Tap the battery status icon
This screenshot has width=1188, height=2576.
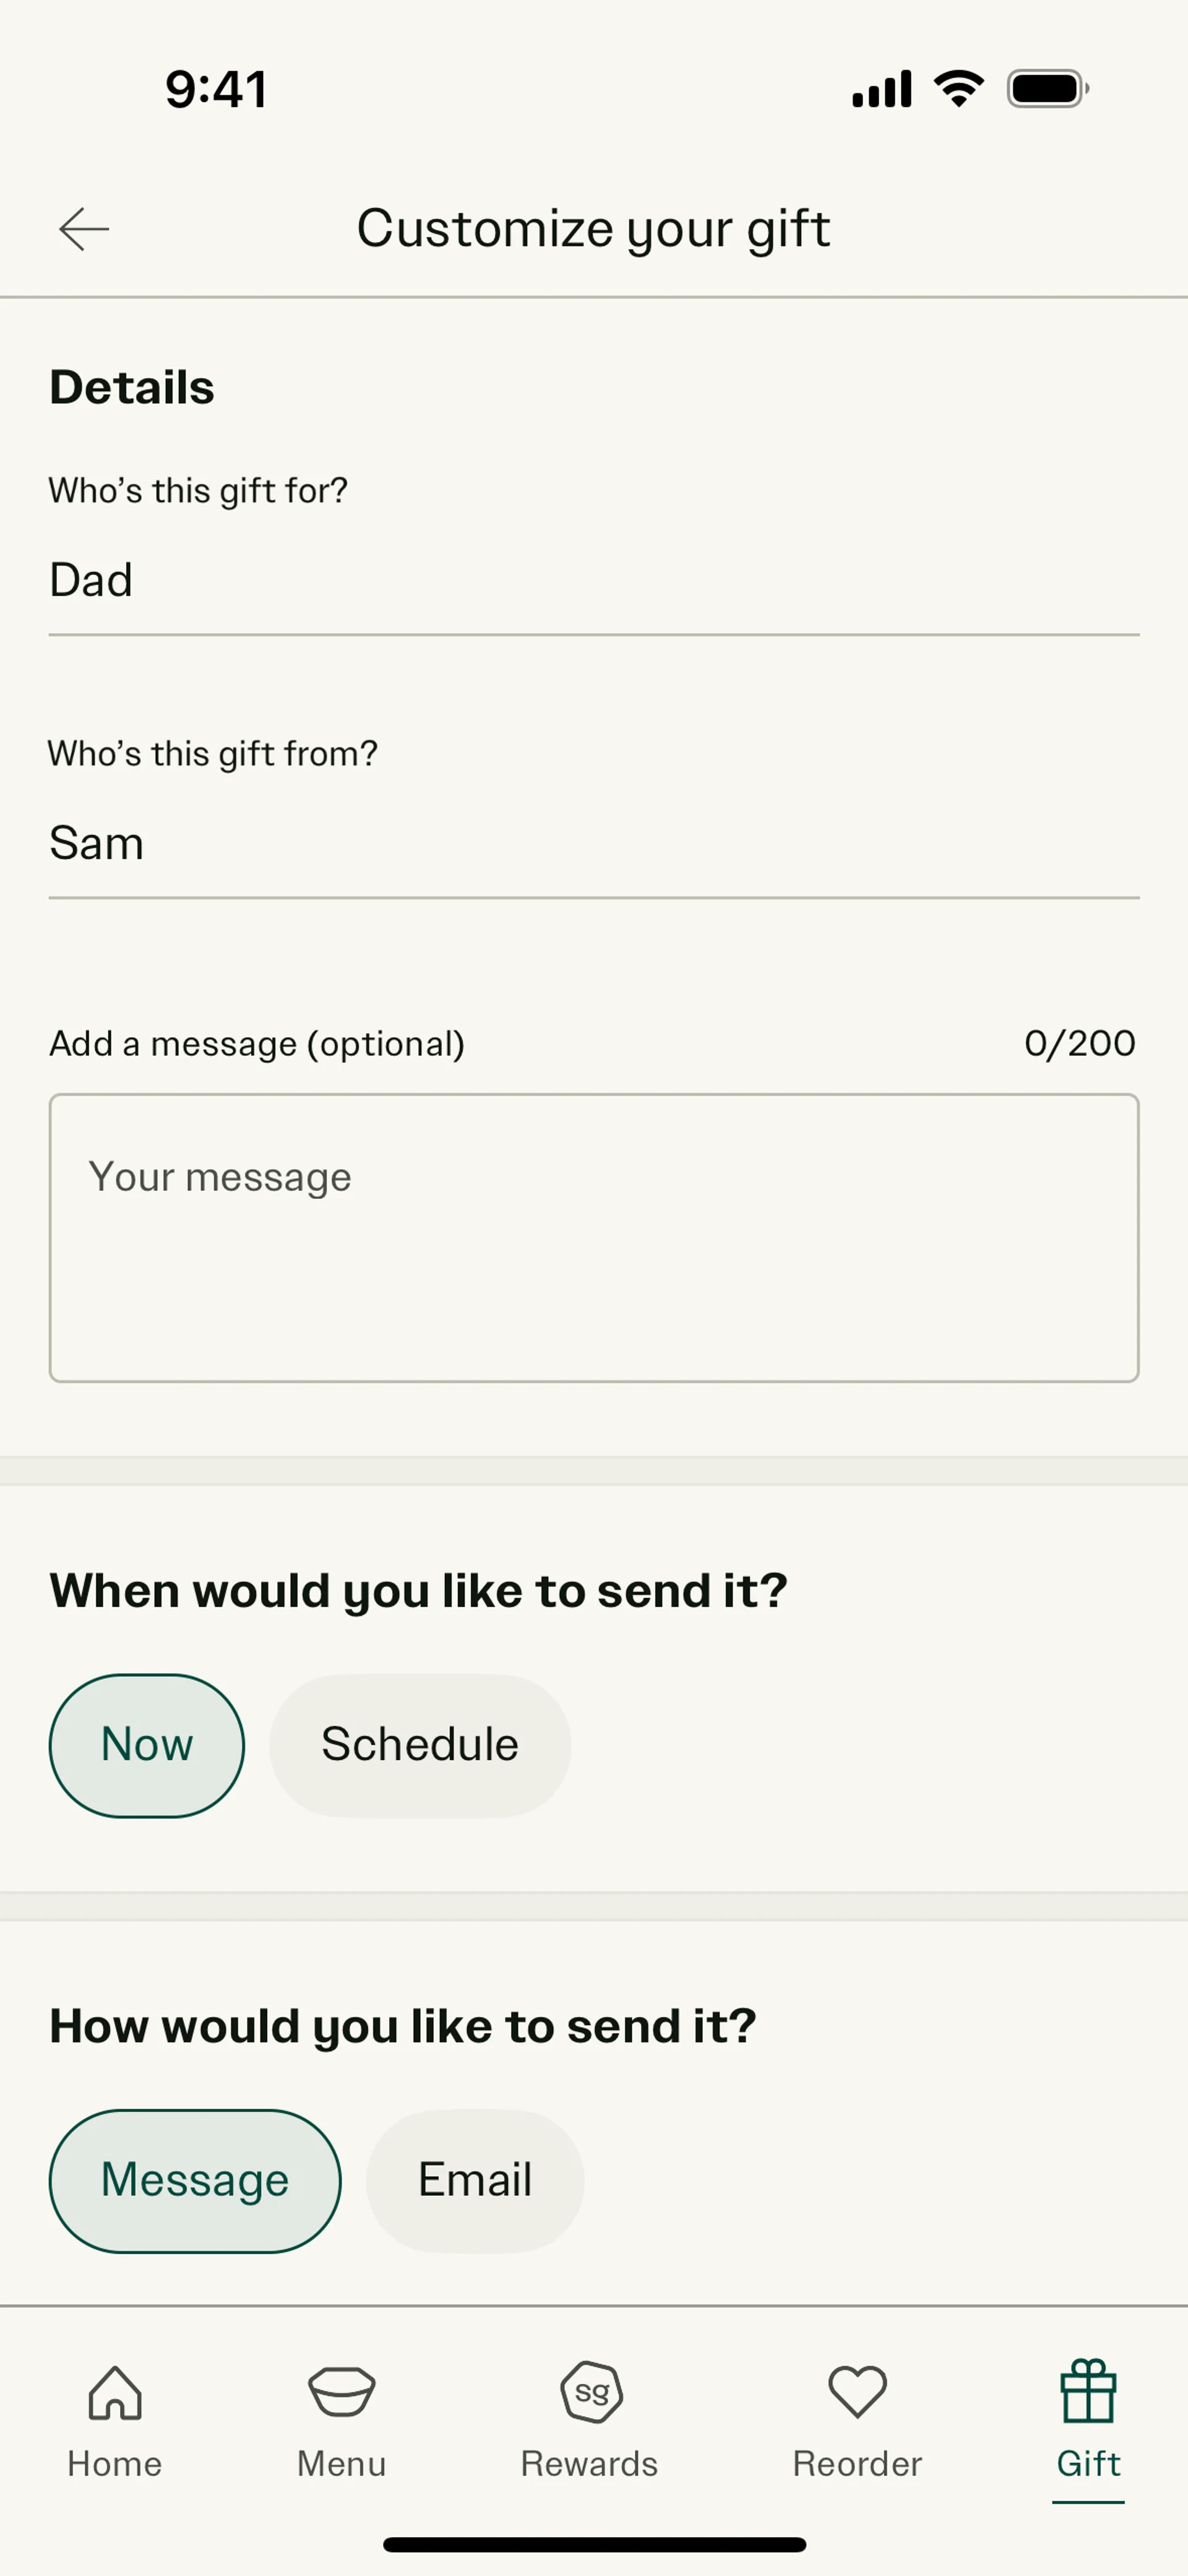[1047, 89]
